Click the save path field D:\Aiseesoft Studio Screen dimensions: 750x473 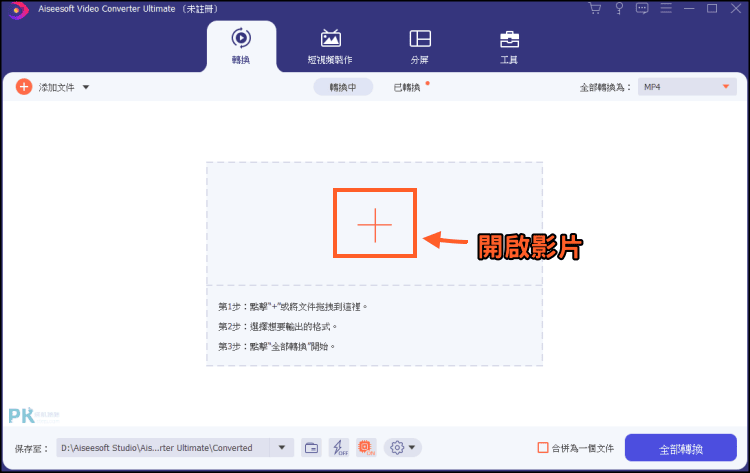pos(163,448)
